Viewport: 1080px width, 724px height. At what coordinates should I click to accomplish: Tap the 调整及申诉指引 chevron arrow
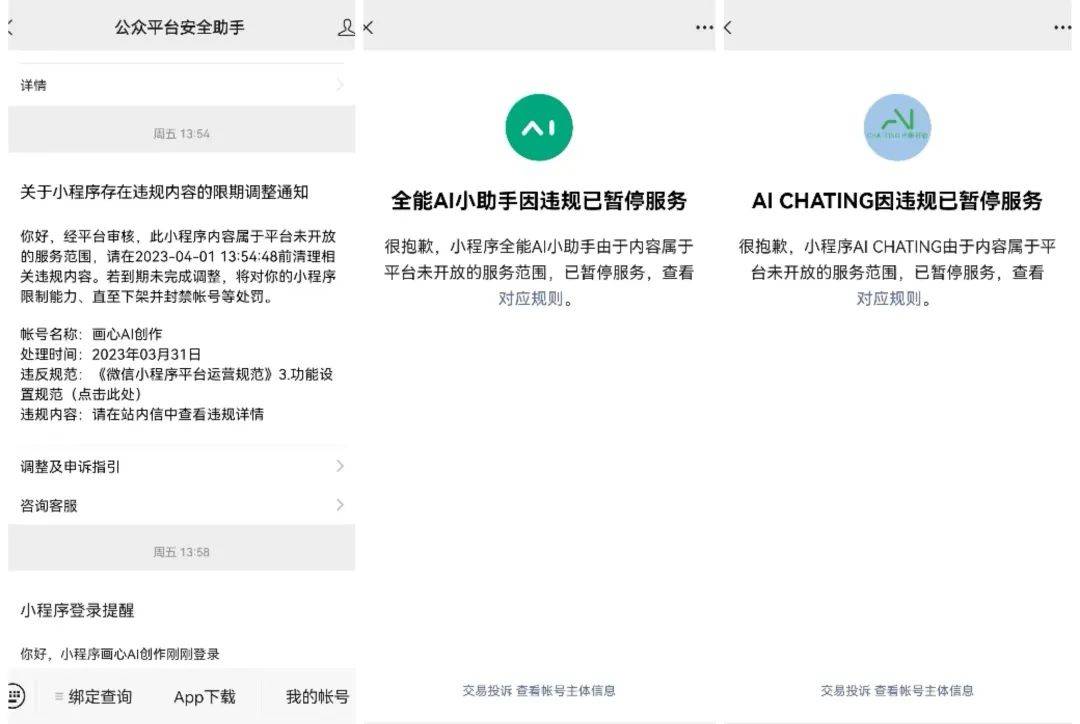[x=340, y=466]
